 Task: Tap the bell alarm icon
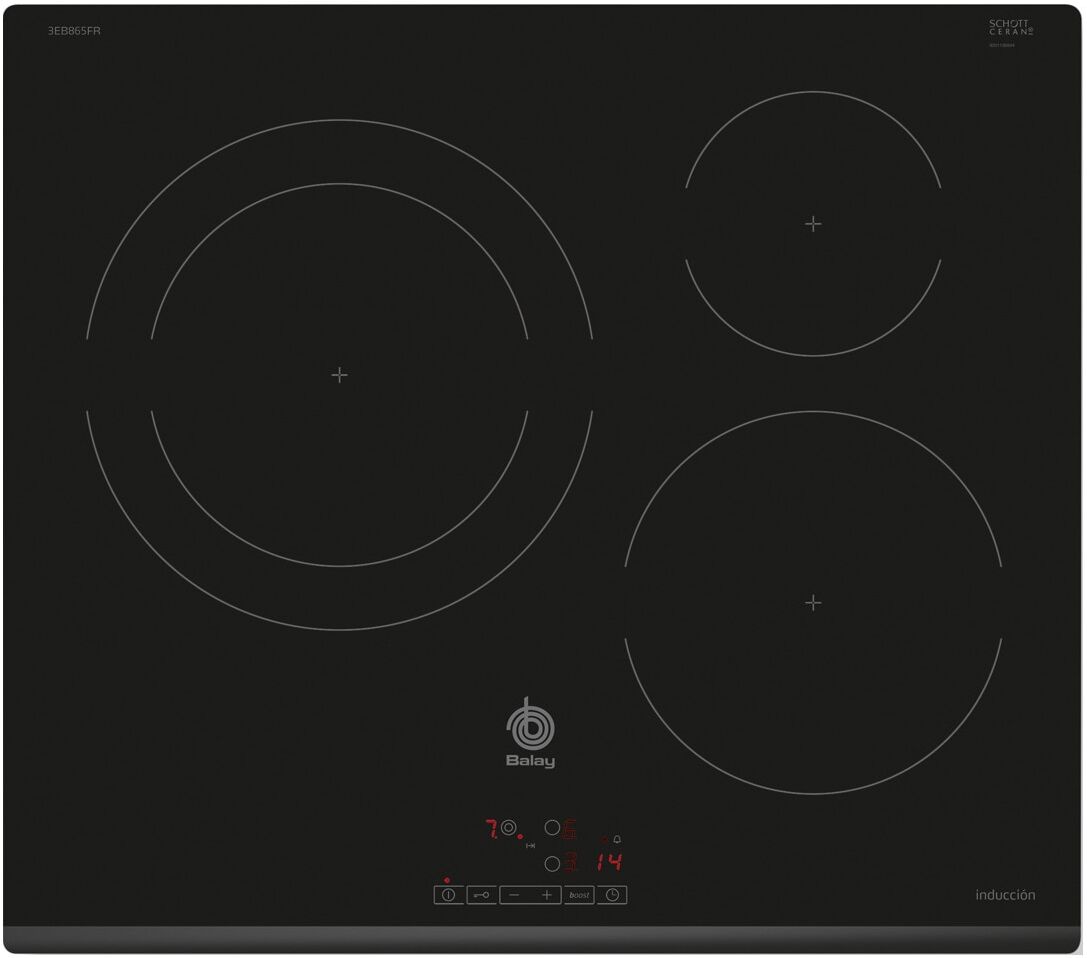[617, 840]
